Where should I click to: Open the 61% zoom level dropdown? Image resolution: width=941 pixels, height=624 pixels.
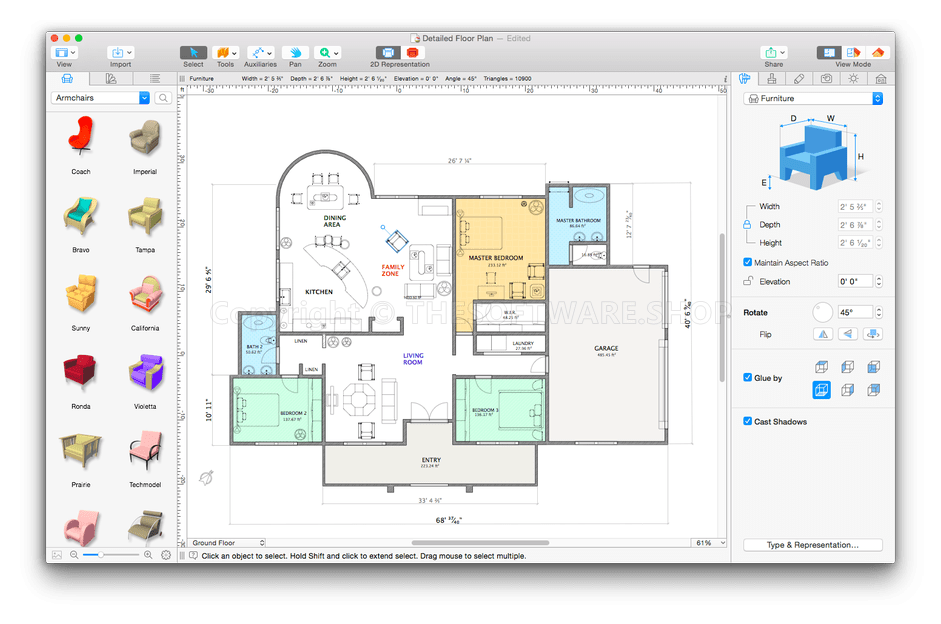coord(710,542)
